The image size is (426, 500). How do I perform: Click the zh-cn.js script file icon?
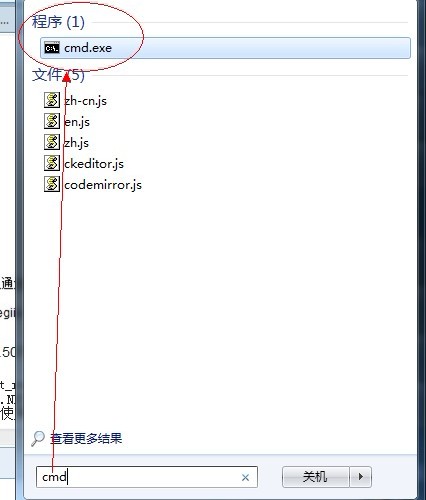[52, 100]
